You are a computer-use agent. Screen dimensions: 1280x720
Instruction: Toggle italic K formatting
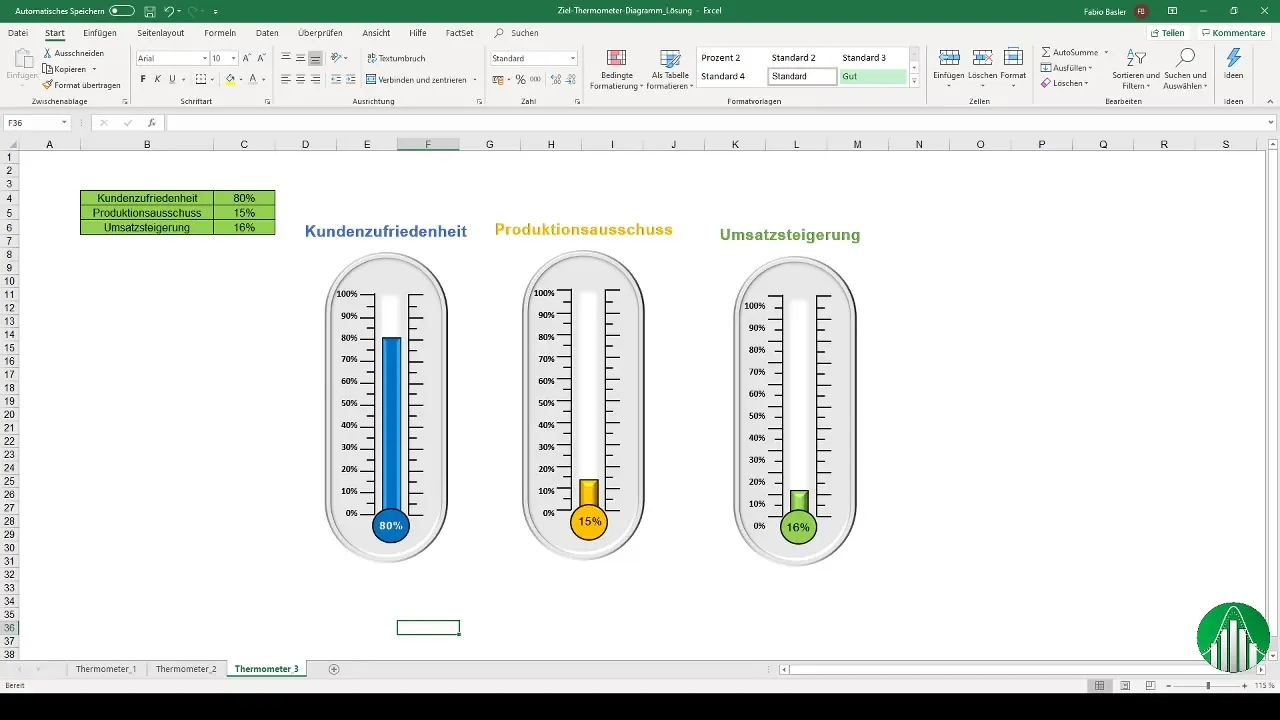coord(157,79)
